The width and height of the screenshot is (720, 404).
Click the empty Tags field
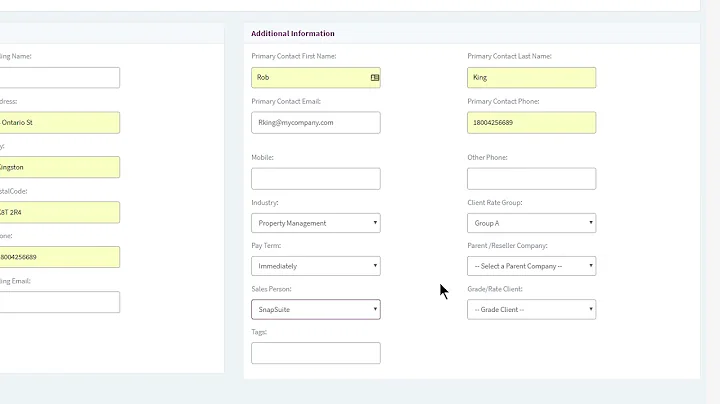[x=315, y=353]
